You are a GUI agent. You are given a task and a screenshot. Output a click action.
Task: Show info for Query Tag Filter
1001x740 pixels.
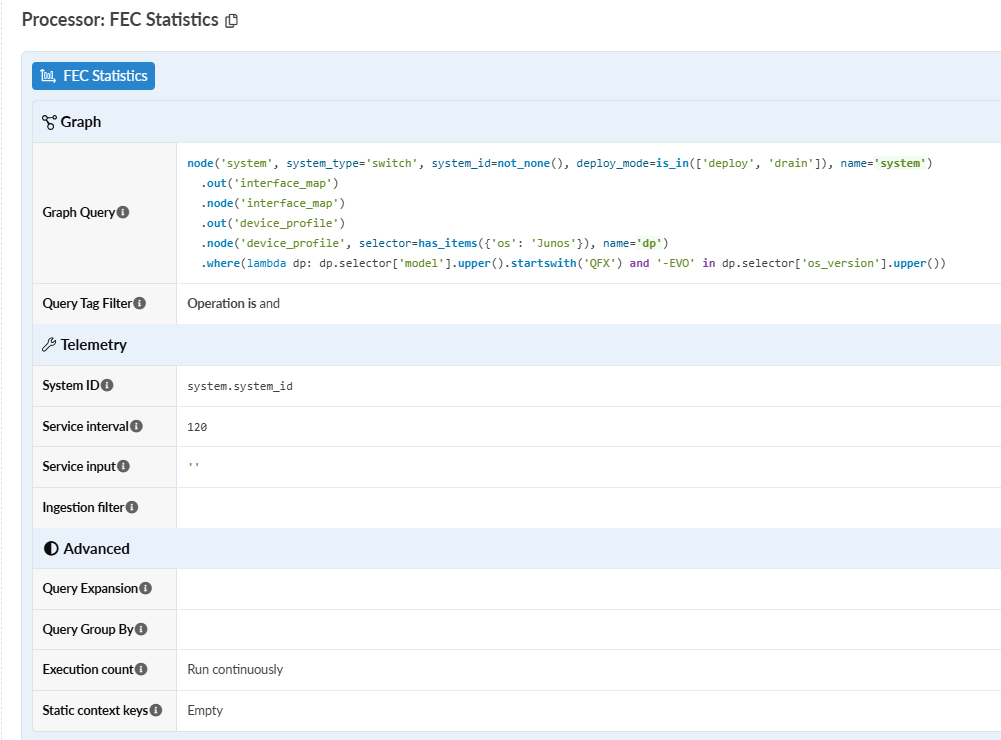point(140,303)
